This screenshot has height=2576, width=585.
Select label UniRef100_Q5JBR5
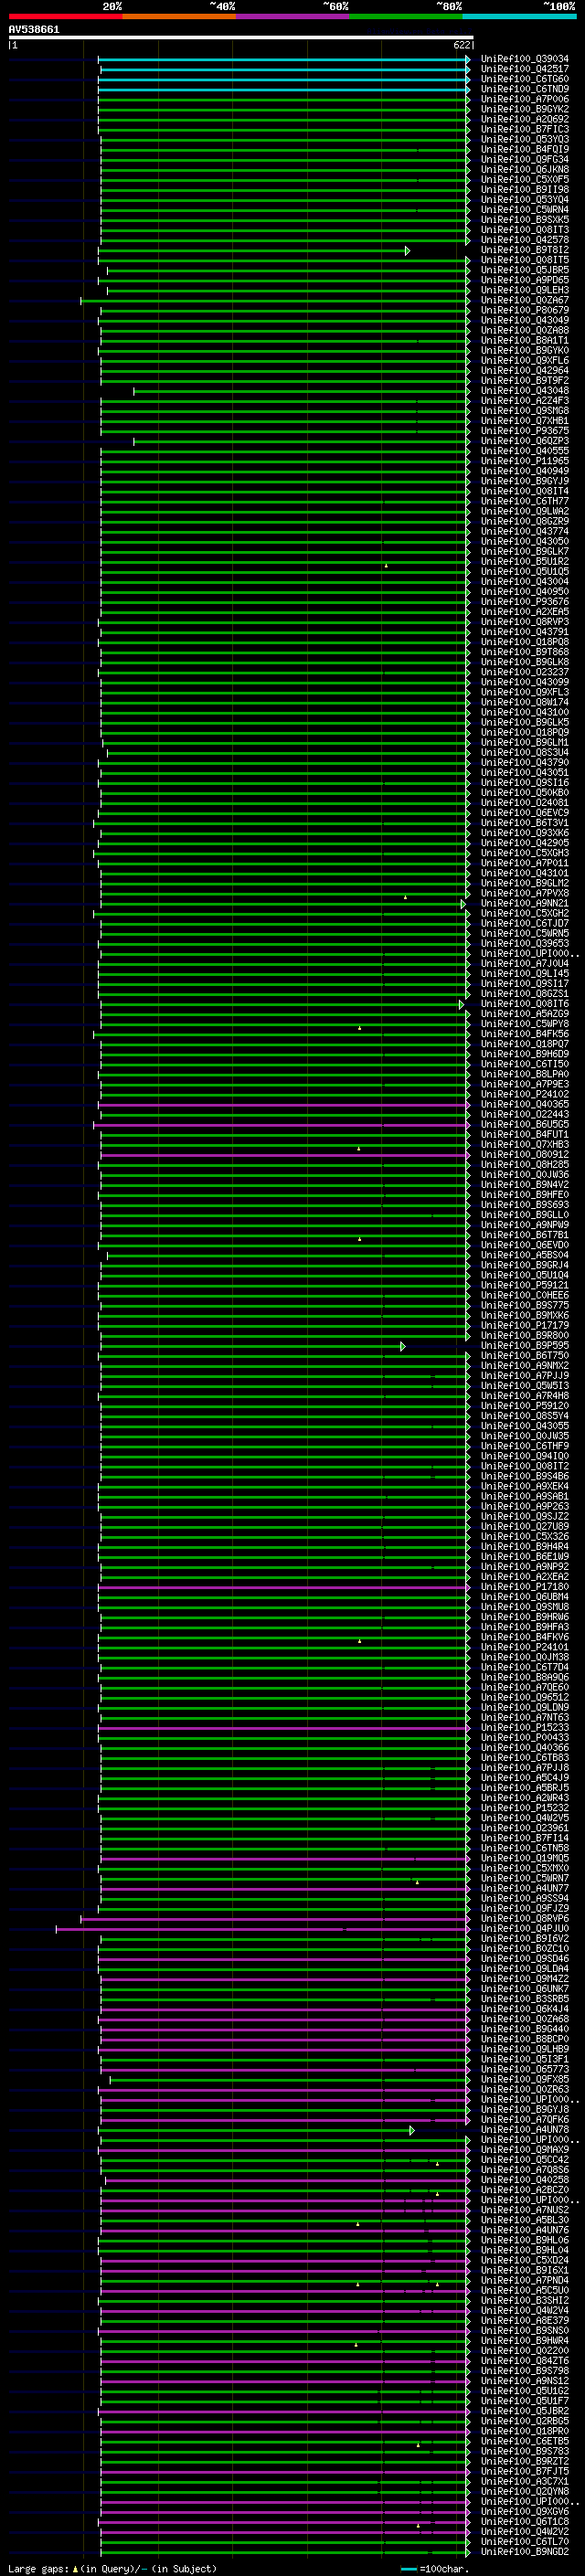(525, 270)
